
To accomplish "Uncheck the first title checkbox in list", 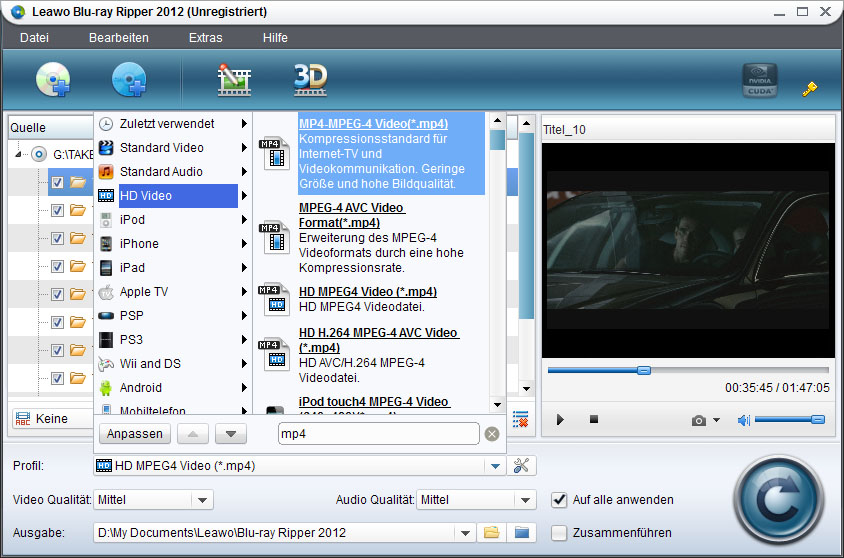I will pyautogui.click(x=58, y=182).
